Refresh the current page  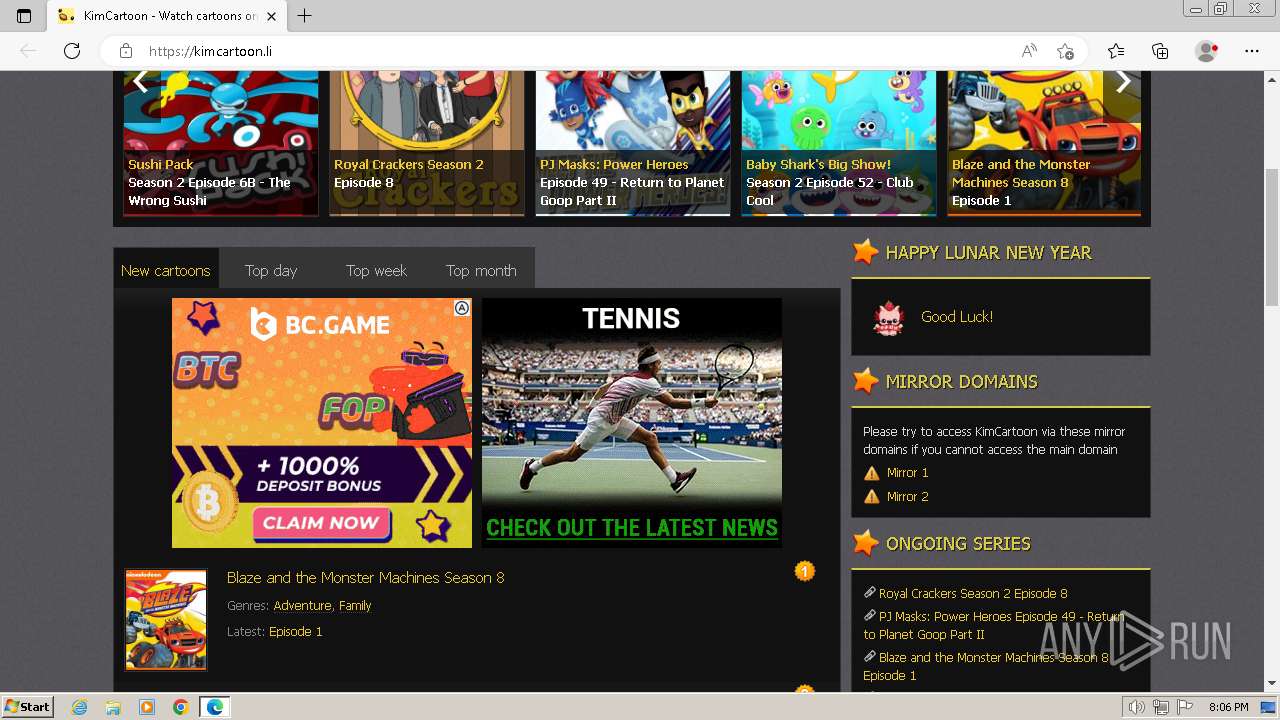click(x=72, y=51)
